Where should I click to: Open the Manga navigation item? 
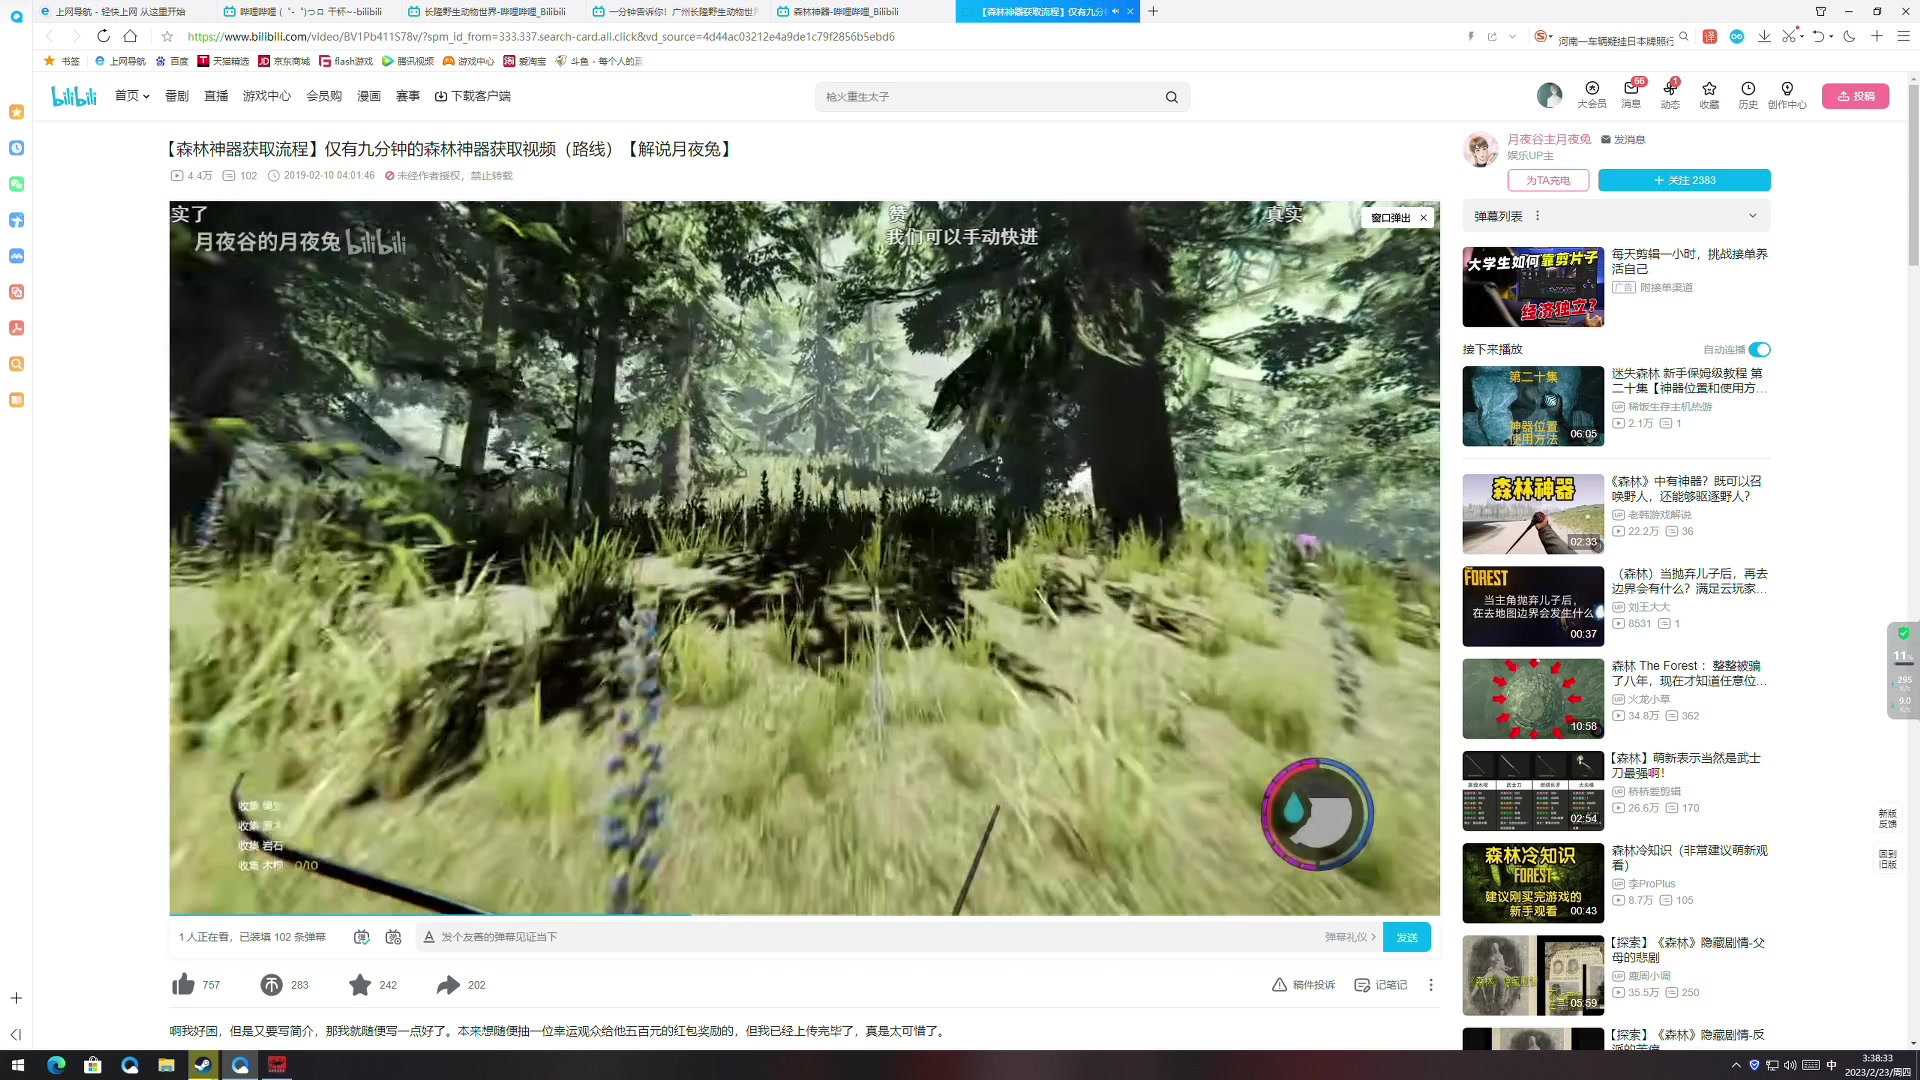pos(369,96)
